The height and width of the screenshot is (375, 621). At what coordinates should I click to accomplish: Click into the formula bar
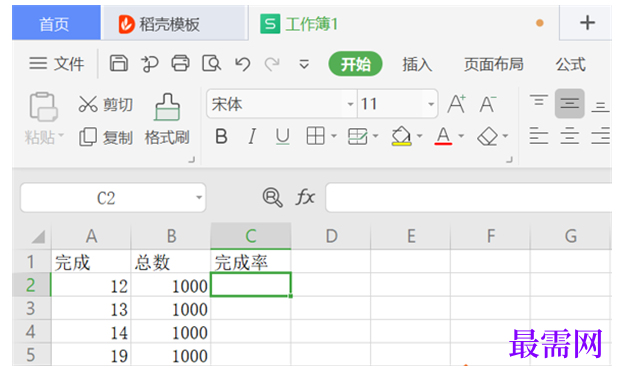(469, 198)
